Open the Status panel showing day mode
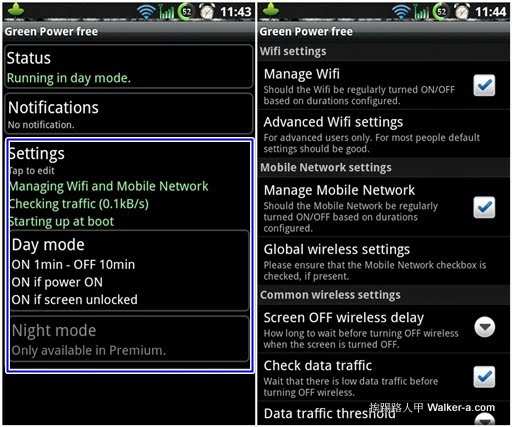 (x=129, y=67)
